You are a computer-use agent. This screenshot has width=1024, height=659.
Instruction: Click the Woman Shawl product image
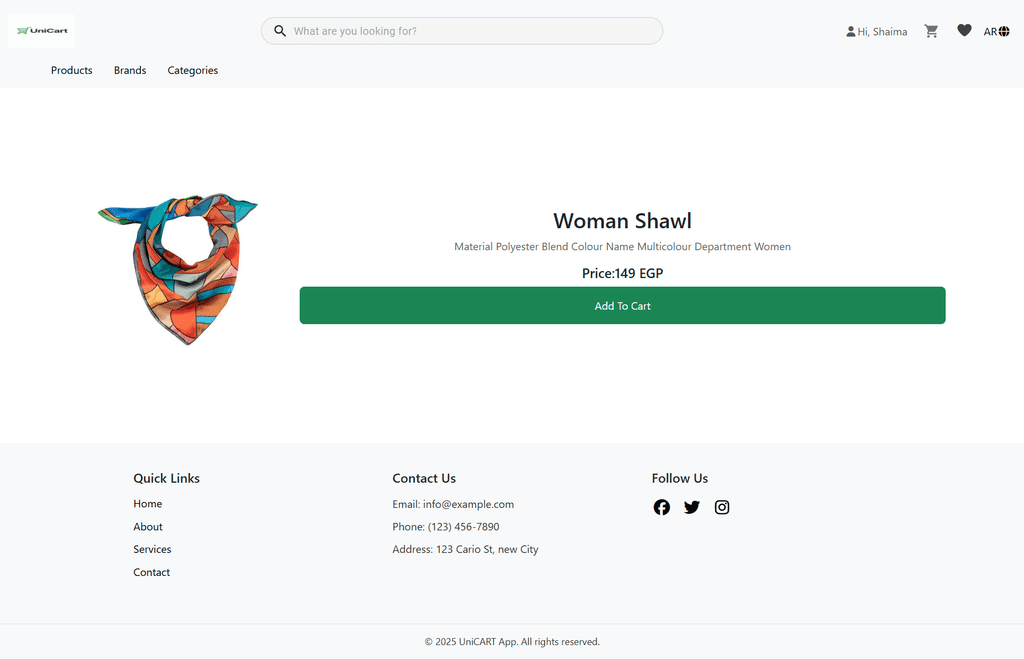click(x=178, y=270)
